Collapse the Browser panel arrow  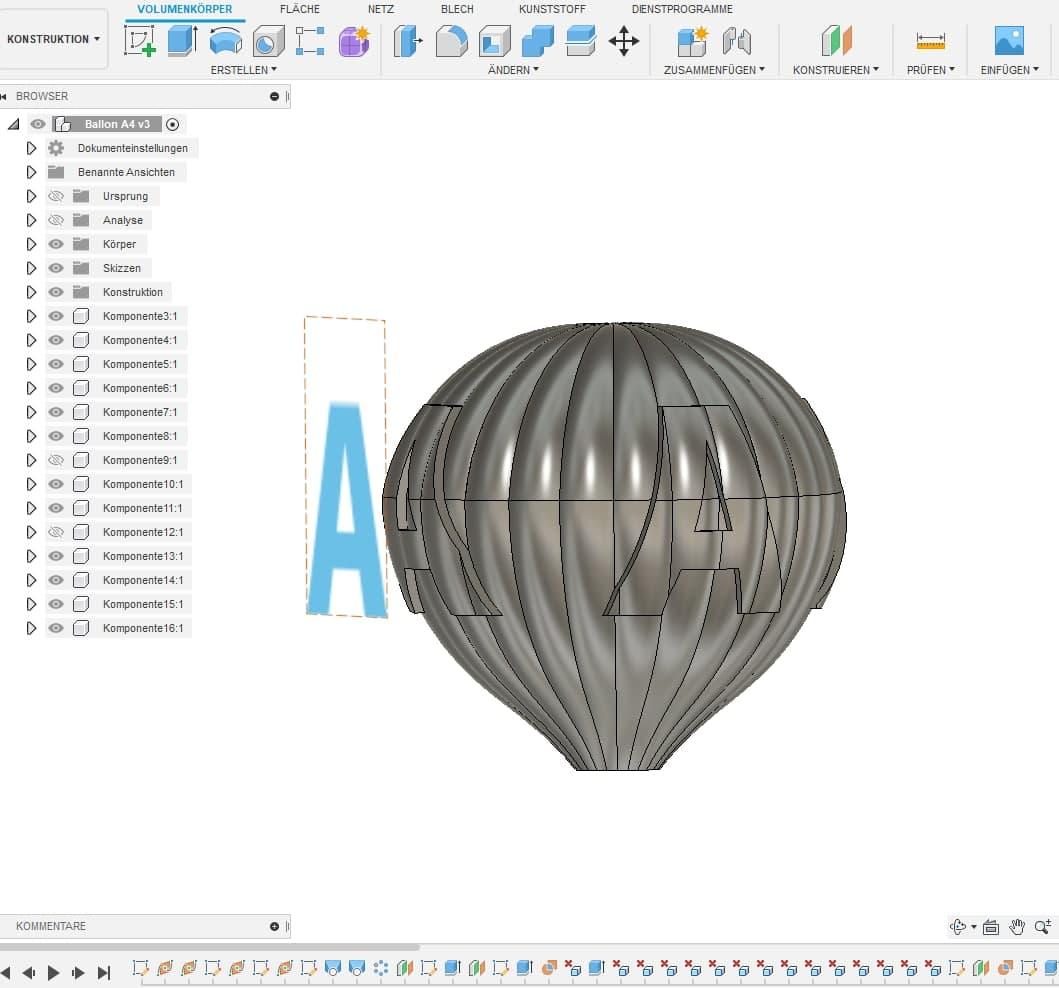[4, 97]
